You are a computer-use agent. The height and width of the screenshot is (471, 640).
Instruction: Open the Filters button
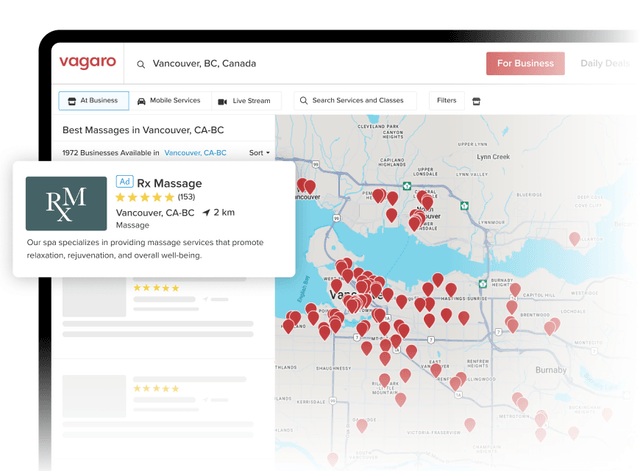pos(447,100)
